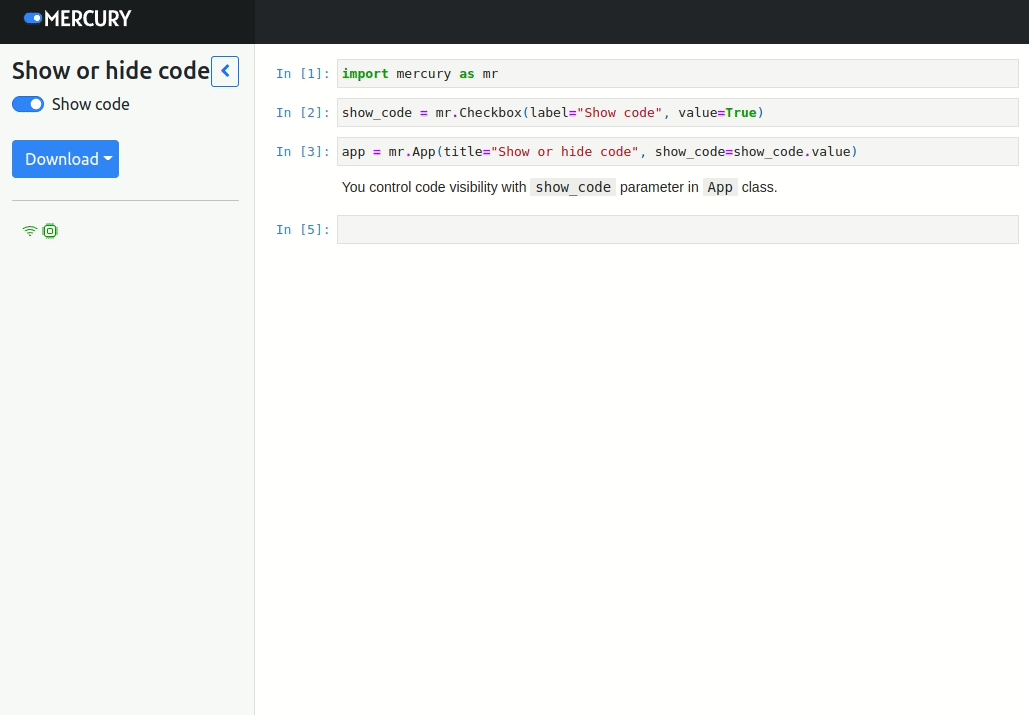The image size is (1029, 715).
Task: Click the WiFi connection status icon
Action: click(x=29, y=231)
